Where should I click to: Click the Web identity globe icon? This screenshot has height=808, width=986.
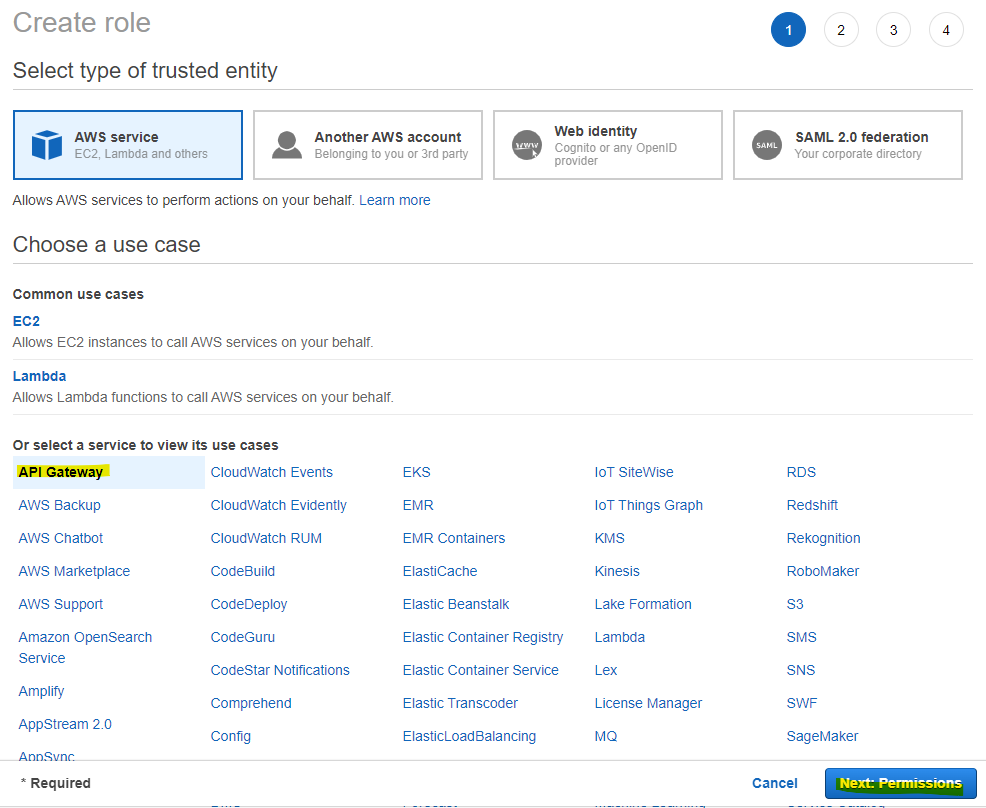pos(527,144)
